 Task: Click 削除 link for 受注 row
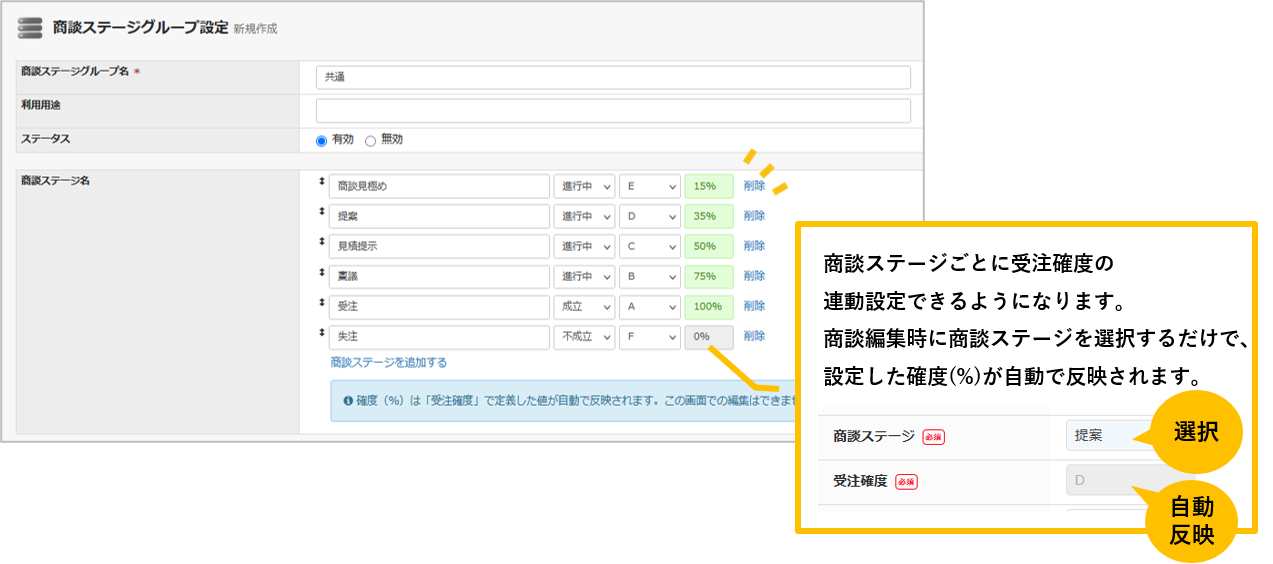[x=754, y=306]
